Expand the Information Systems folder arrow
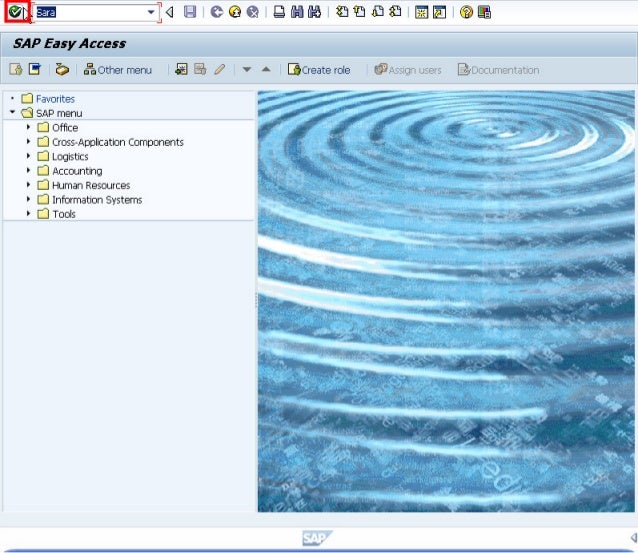This screenshot has height=553, width=638. click(x=28, y=199)
